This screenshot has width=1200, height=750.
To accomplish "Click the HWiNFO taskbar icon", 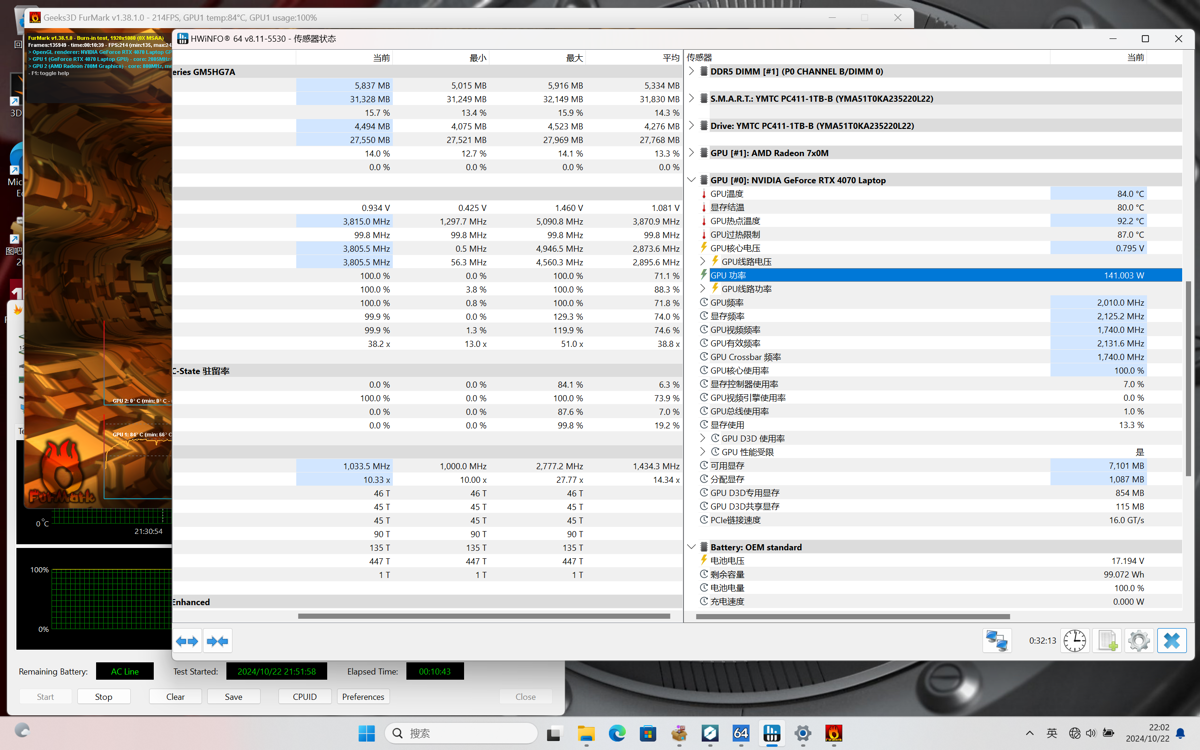I will (x=772, y=733).
